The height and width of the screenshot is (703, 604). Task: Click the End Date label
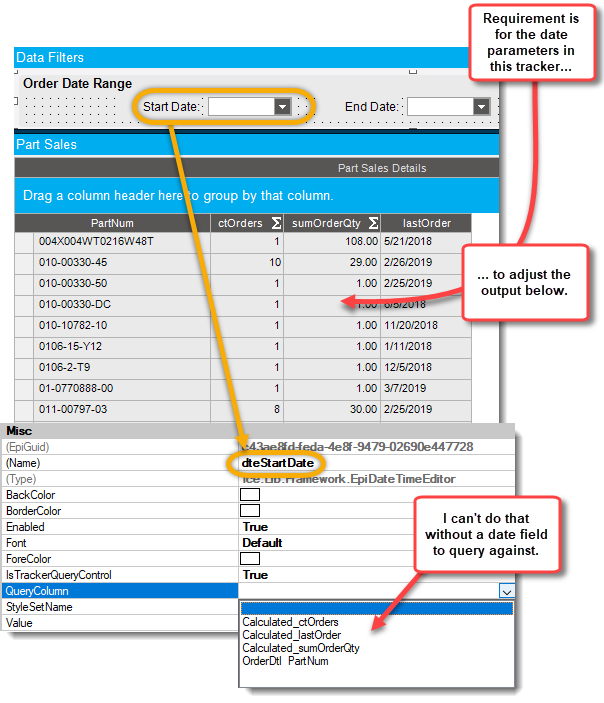pyautogui.click(x=371, y=107)
